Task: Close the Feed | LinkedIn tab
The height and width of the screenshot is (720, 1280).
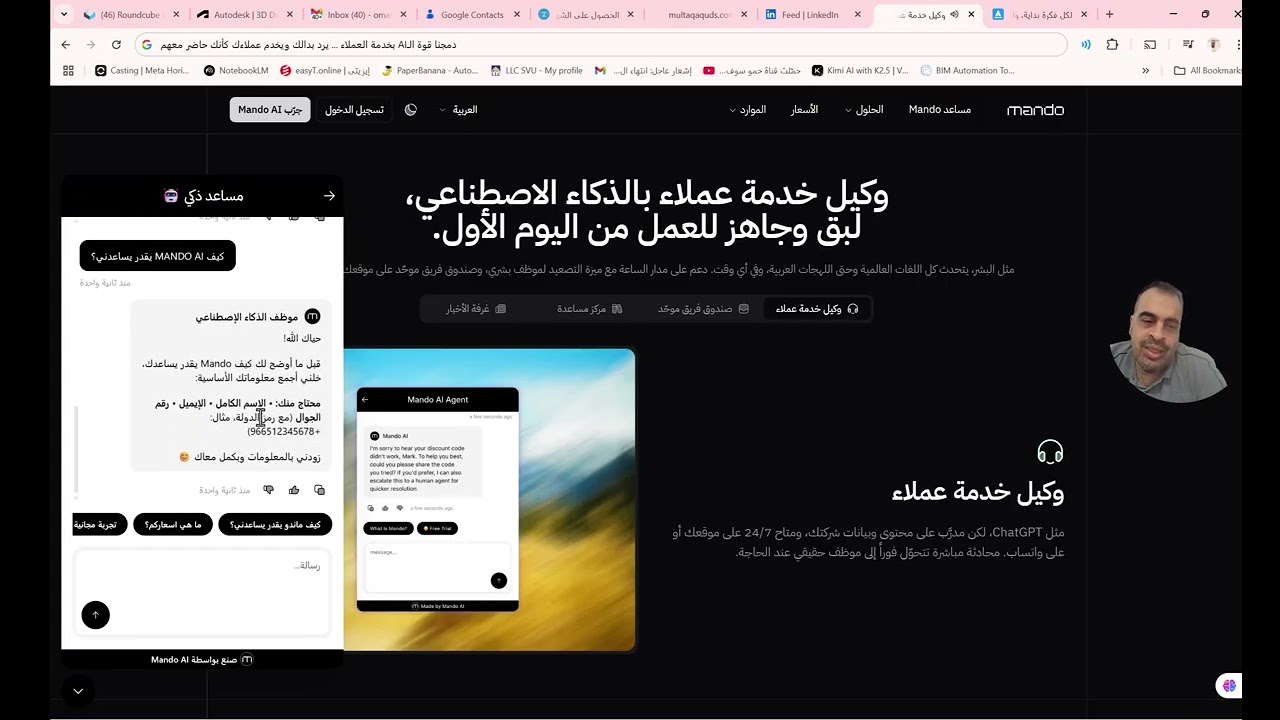Action: (858, 15)
